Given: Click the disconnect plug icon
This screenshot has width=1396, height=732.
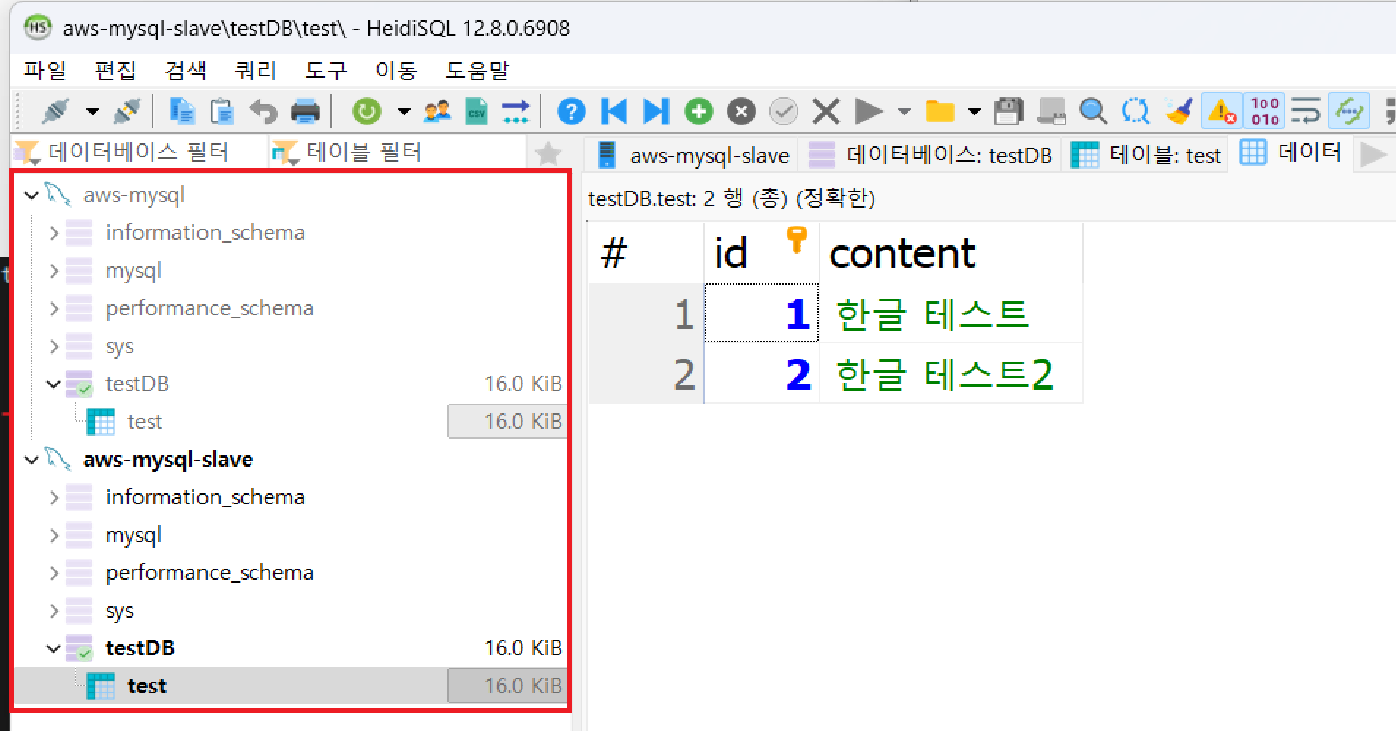Looking at the screenshot, I should 127,110.
